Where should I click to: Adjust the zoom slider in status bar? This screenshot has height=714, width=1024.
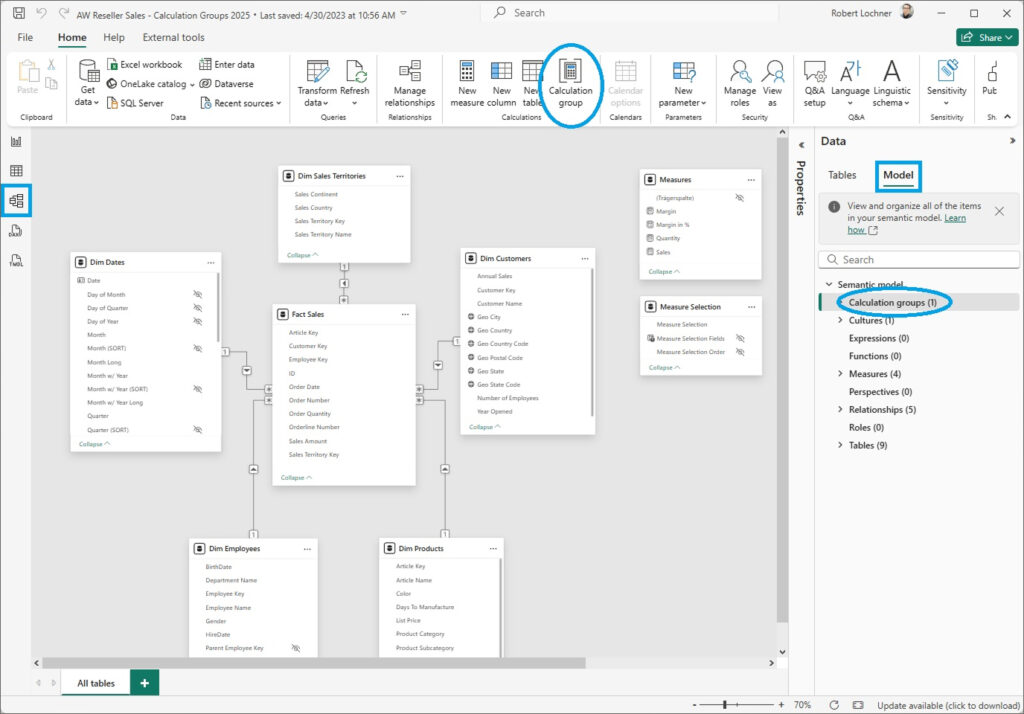click(x=725, y=705)
